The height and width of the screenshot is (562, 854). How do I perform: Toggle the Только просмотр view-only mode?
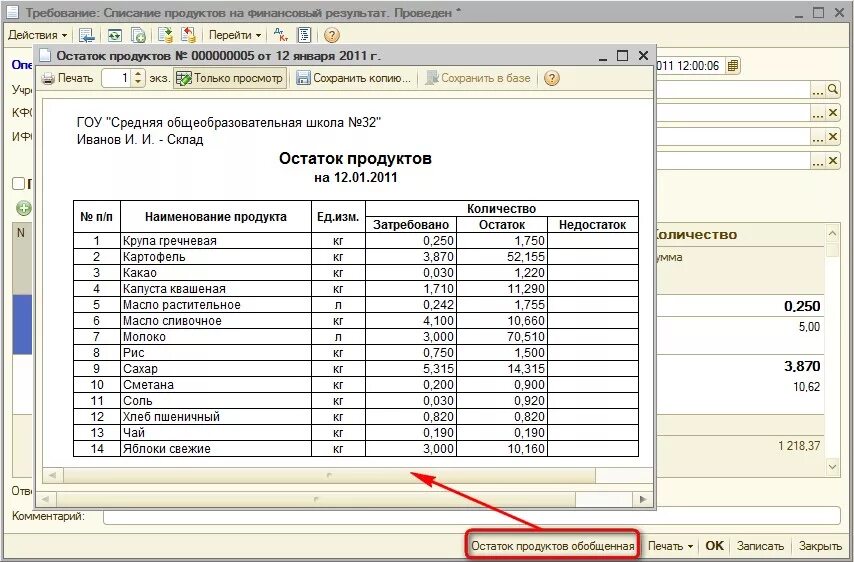coord(230,78)
